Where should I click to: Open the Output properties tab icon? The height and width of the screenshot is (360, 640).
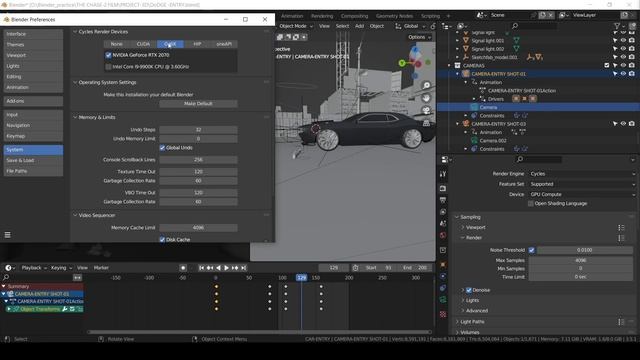click(x=443, y=200)
